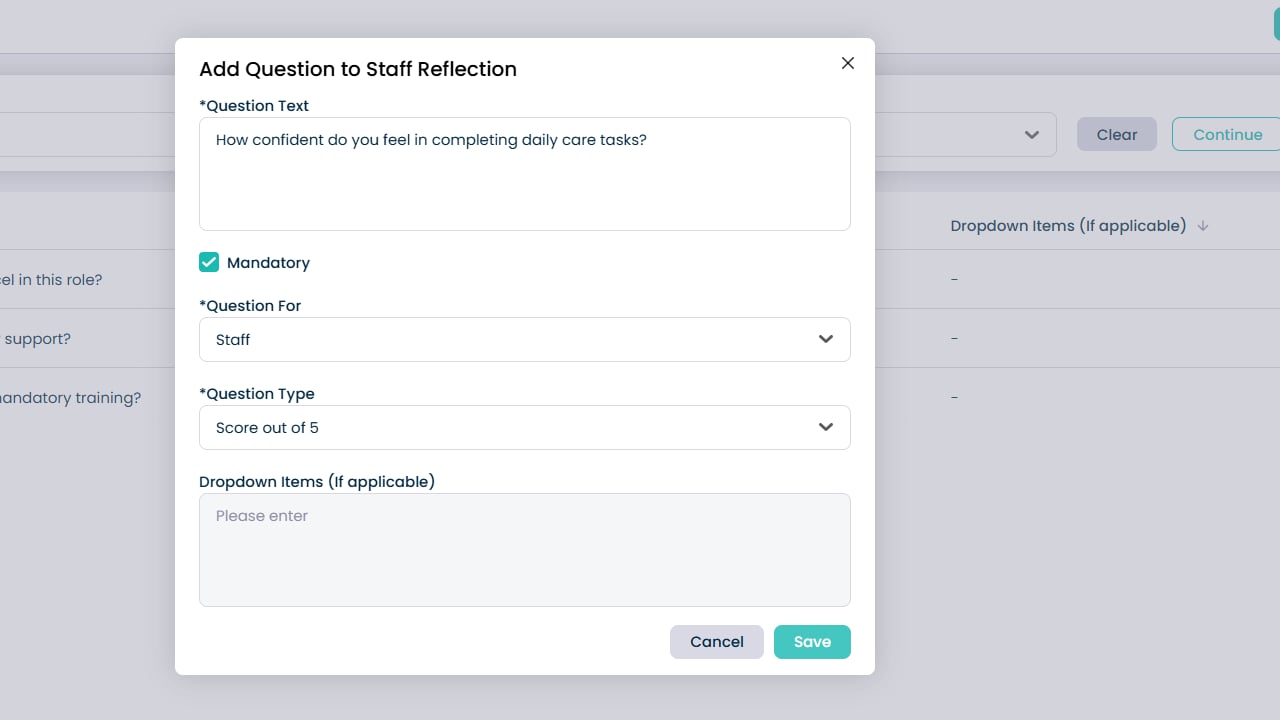Click the Question Type chevron arrow
The height and width of the screenshot is (720, 1280).
[826, 427]
